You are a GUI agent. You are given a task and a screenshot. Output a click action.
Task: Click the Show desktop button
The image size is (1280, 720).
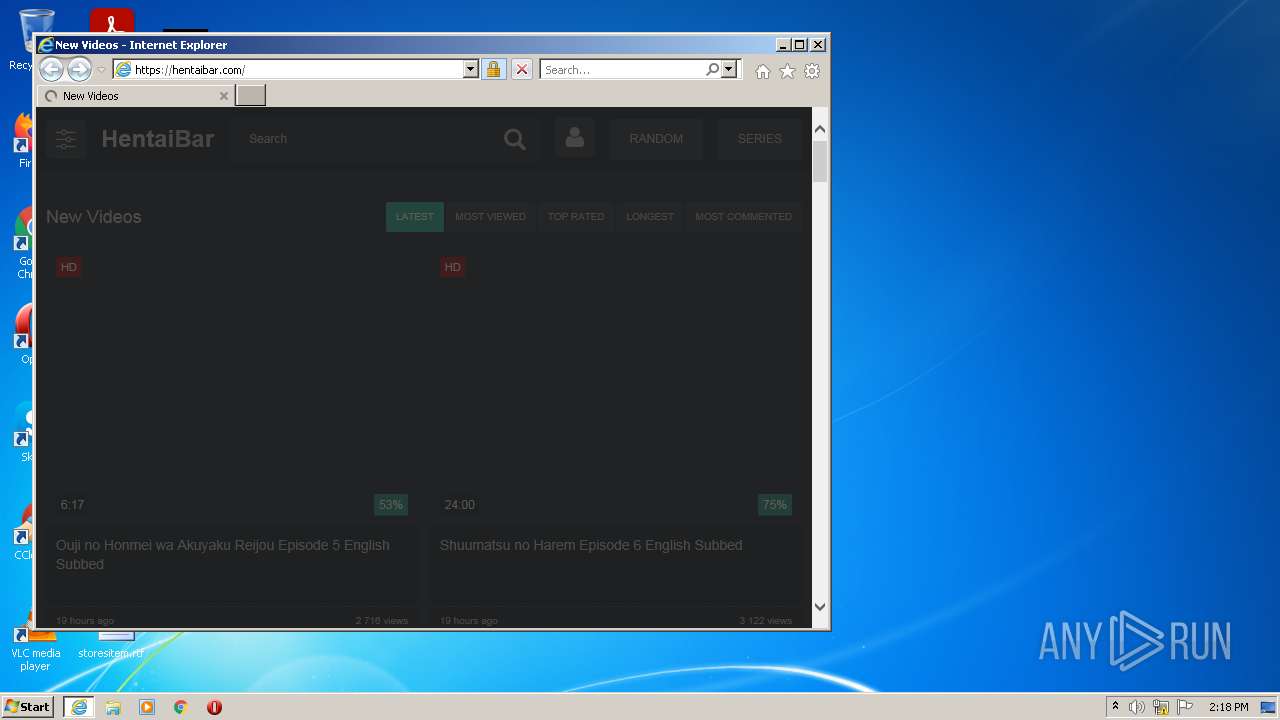click(1268, 707)
